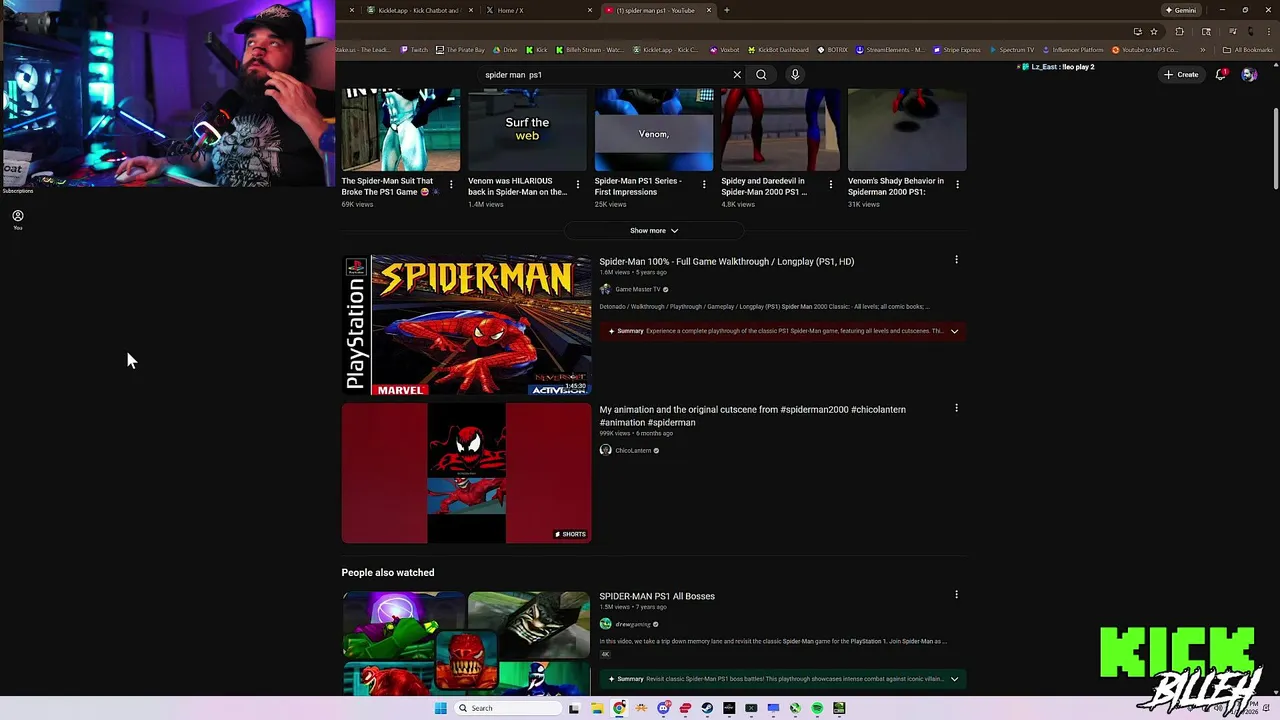Click the Venom, short thumbnail

click(654, 130)
